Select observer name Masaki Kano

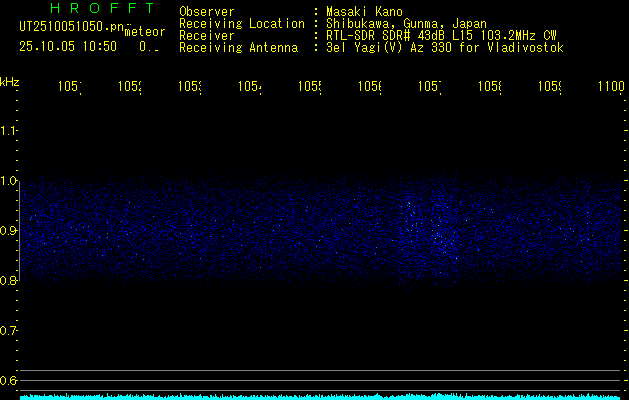pos(366,11)
